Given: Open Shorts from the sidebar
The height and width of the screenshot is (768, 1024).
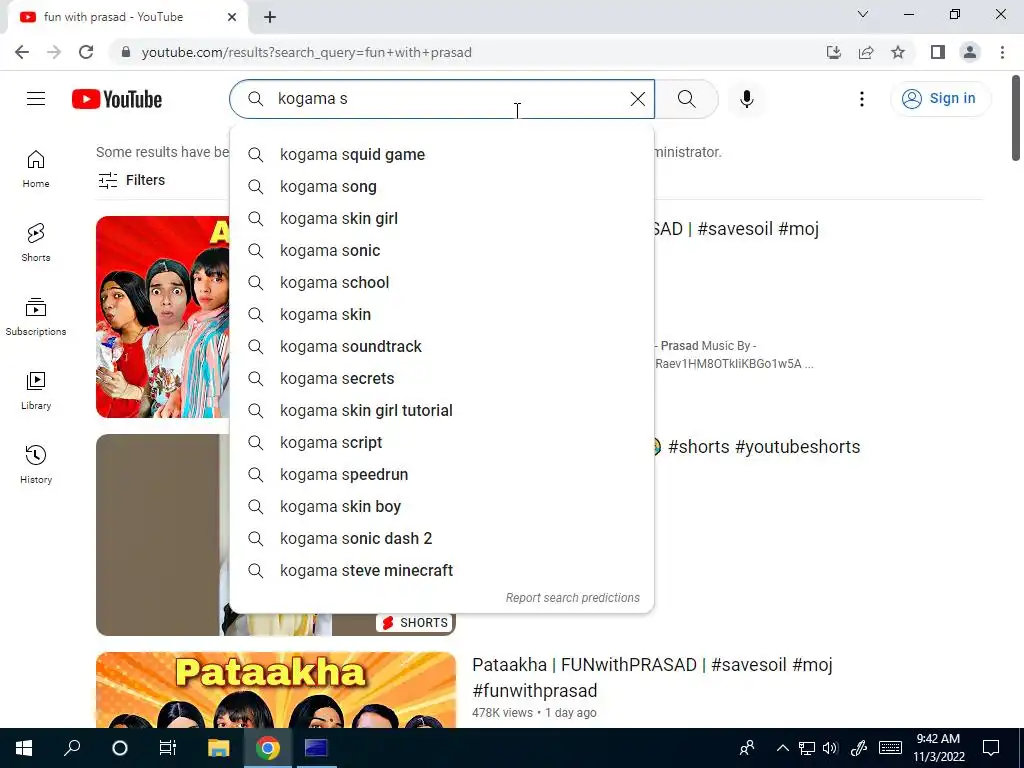Looking at the screenshot, I should click(36, 243).
